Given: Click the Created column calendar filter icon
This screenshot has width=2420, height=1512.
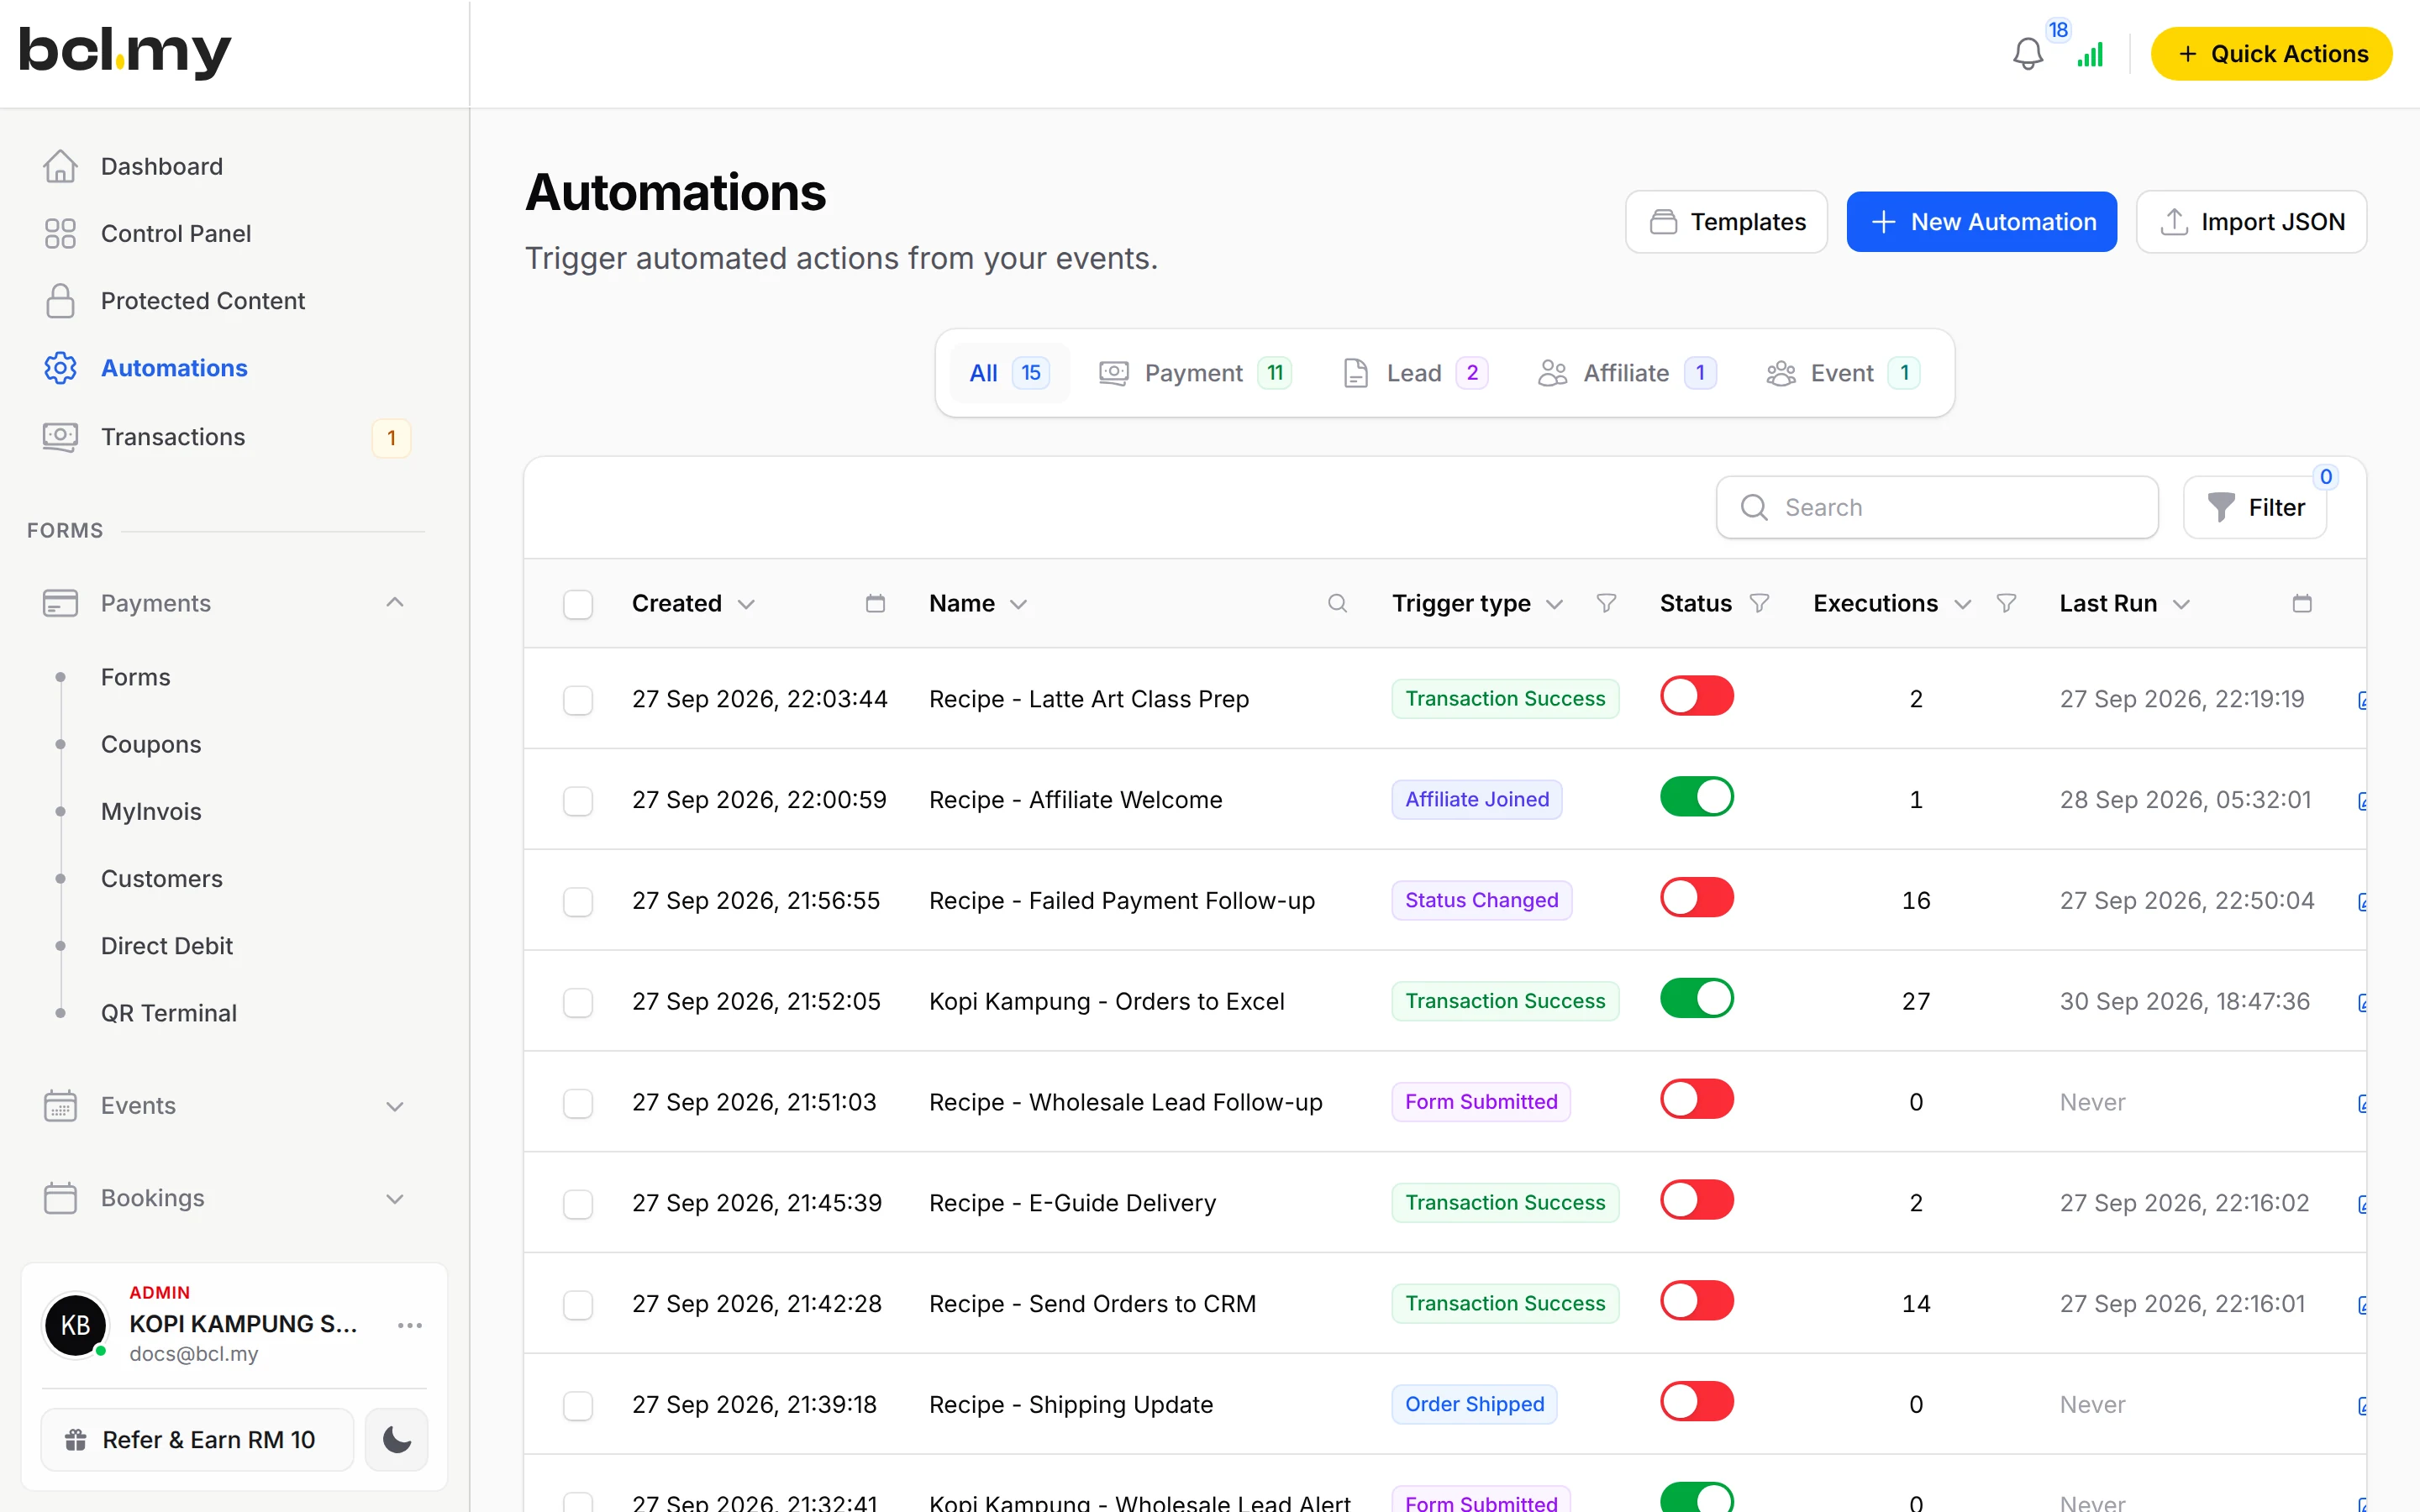Looking at the screenshot, I should click(875, 603).
